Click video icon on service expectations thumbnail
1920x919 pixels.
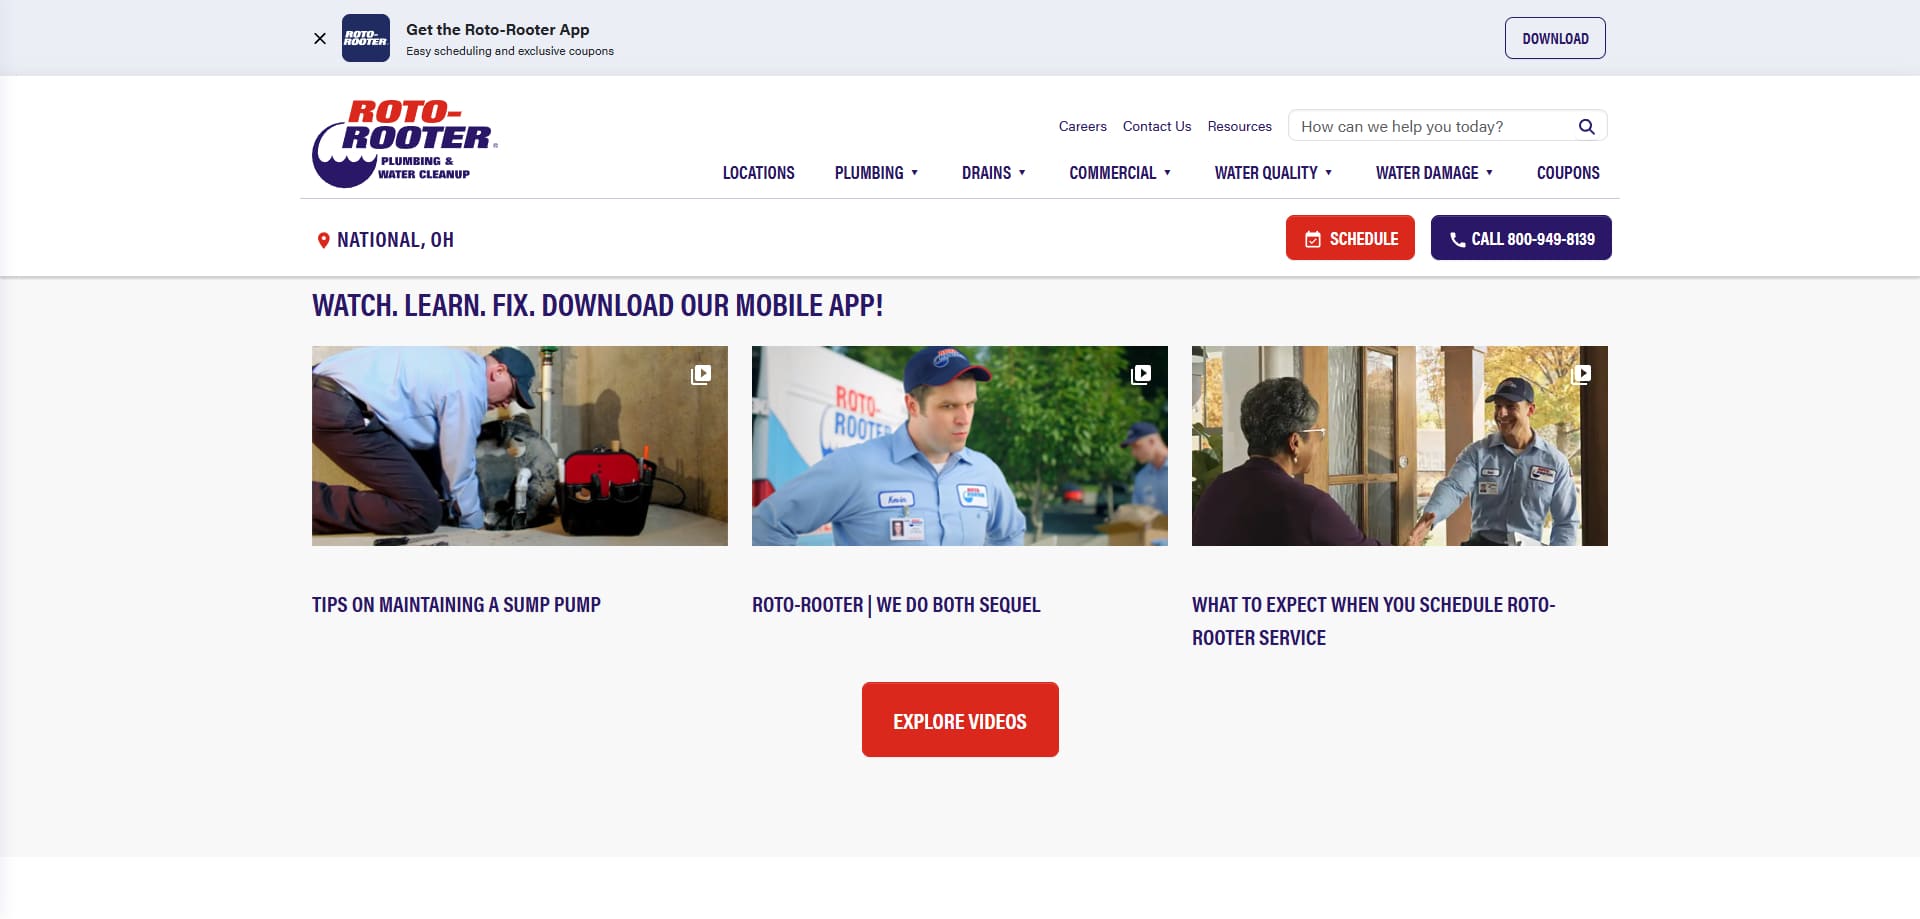coord(1581,374)
